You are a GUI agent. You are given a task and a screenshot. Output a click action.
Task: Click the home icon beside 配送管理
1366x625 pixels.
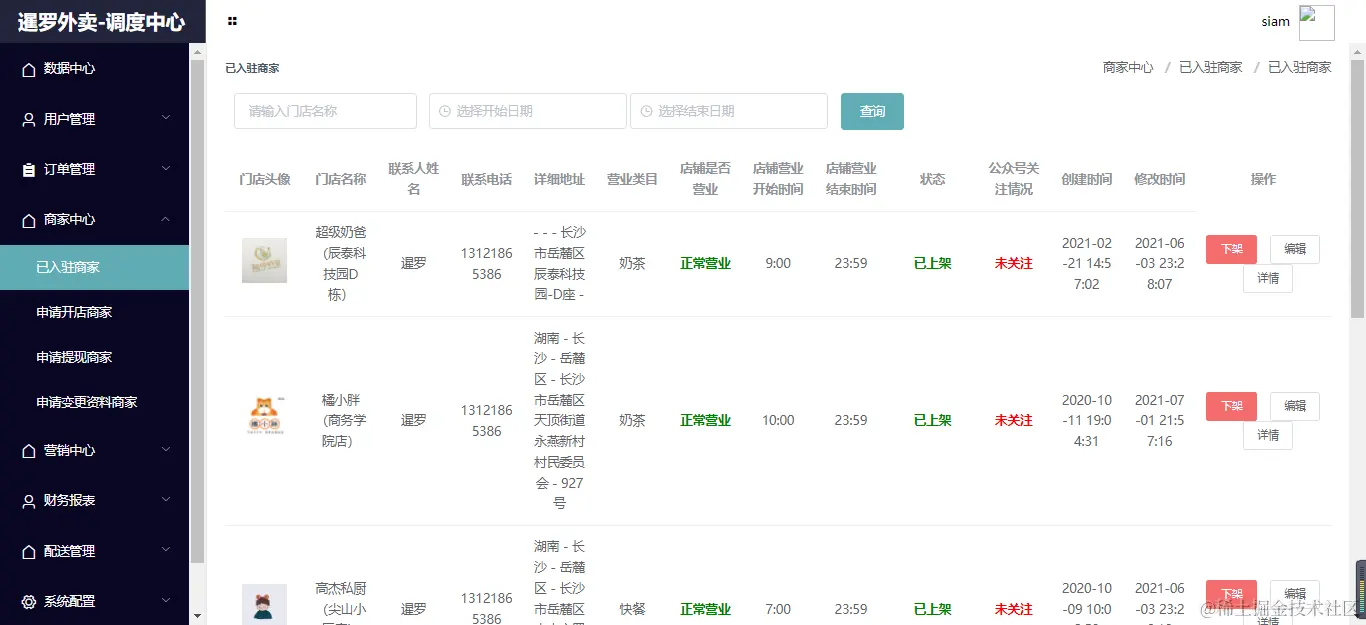(x=29, y=551)
